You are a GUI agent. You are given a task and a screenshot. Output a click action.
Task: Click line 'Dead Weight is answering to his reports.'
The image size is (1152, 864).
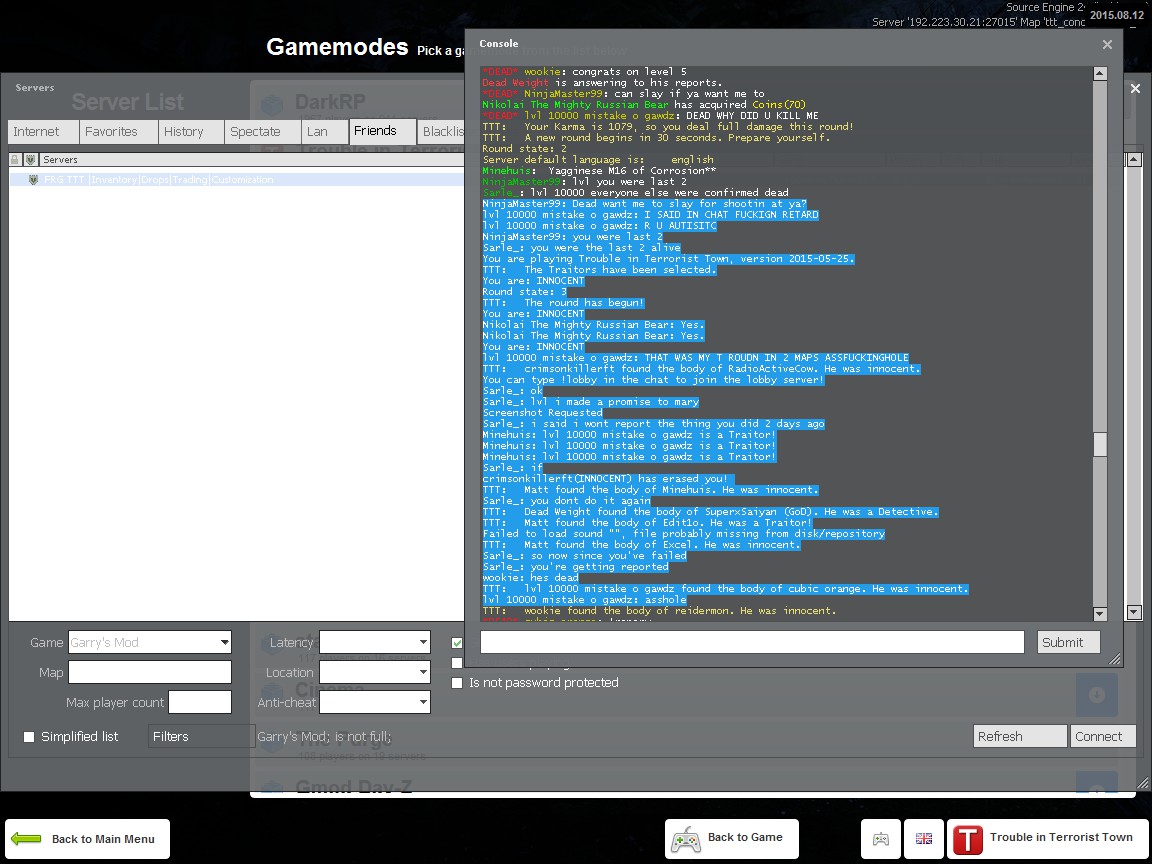pyautogui.click(x=602, y=83)
